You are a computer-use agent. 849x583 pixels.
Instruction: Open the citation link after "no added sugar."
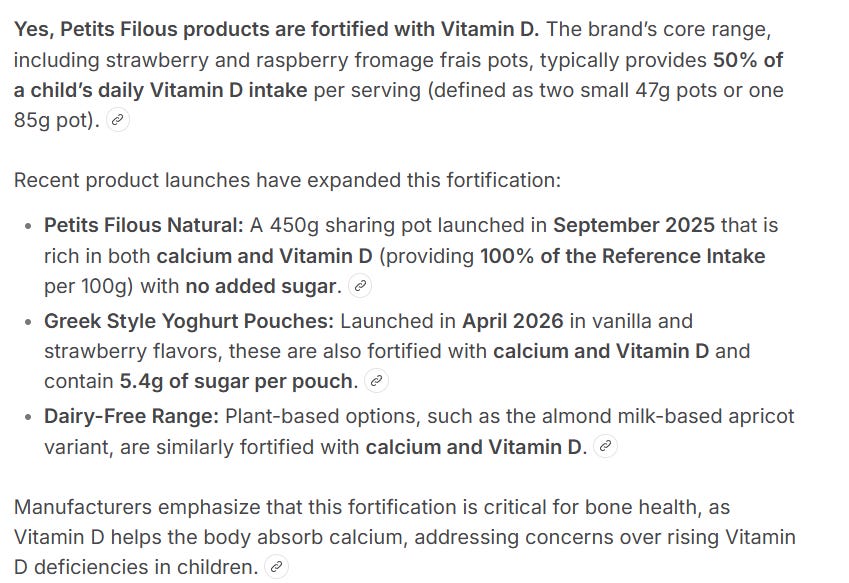pos(360,286)
